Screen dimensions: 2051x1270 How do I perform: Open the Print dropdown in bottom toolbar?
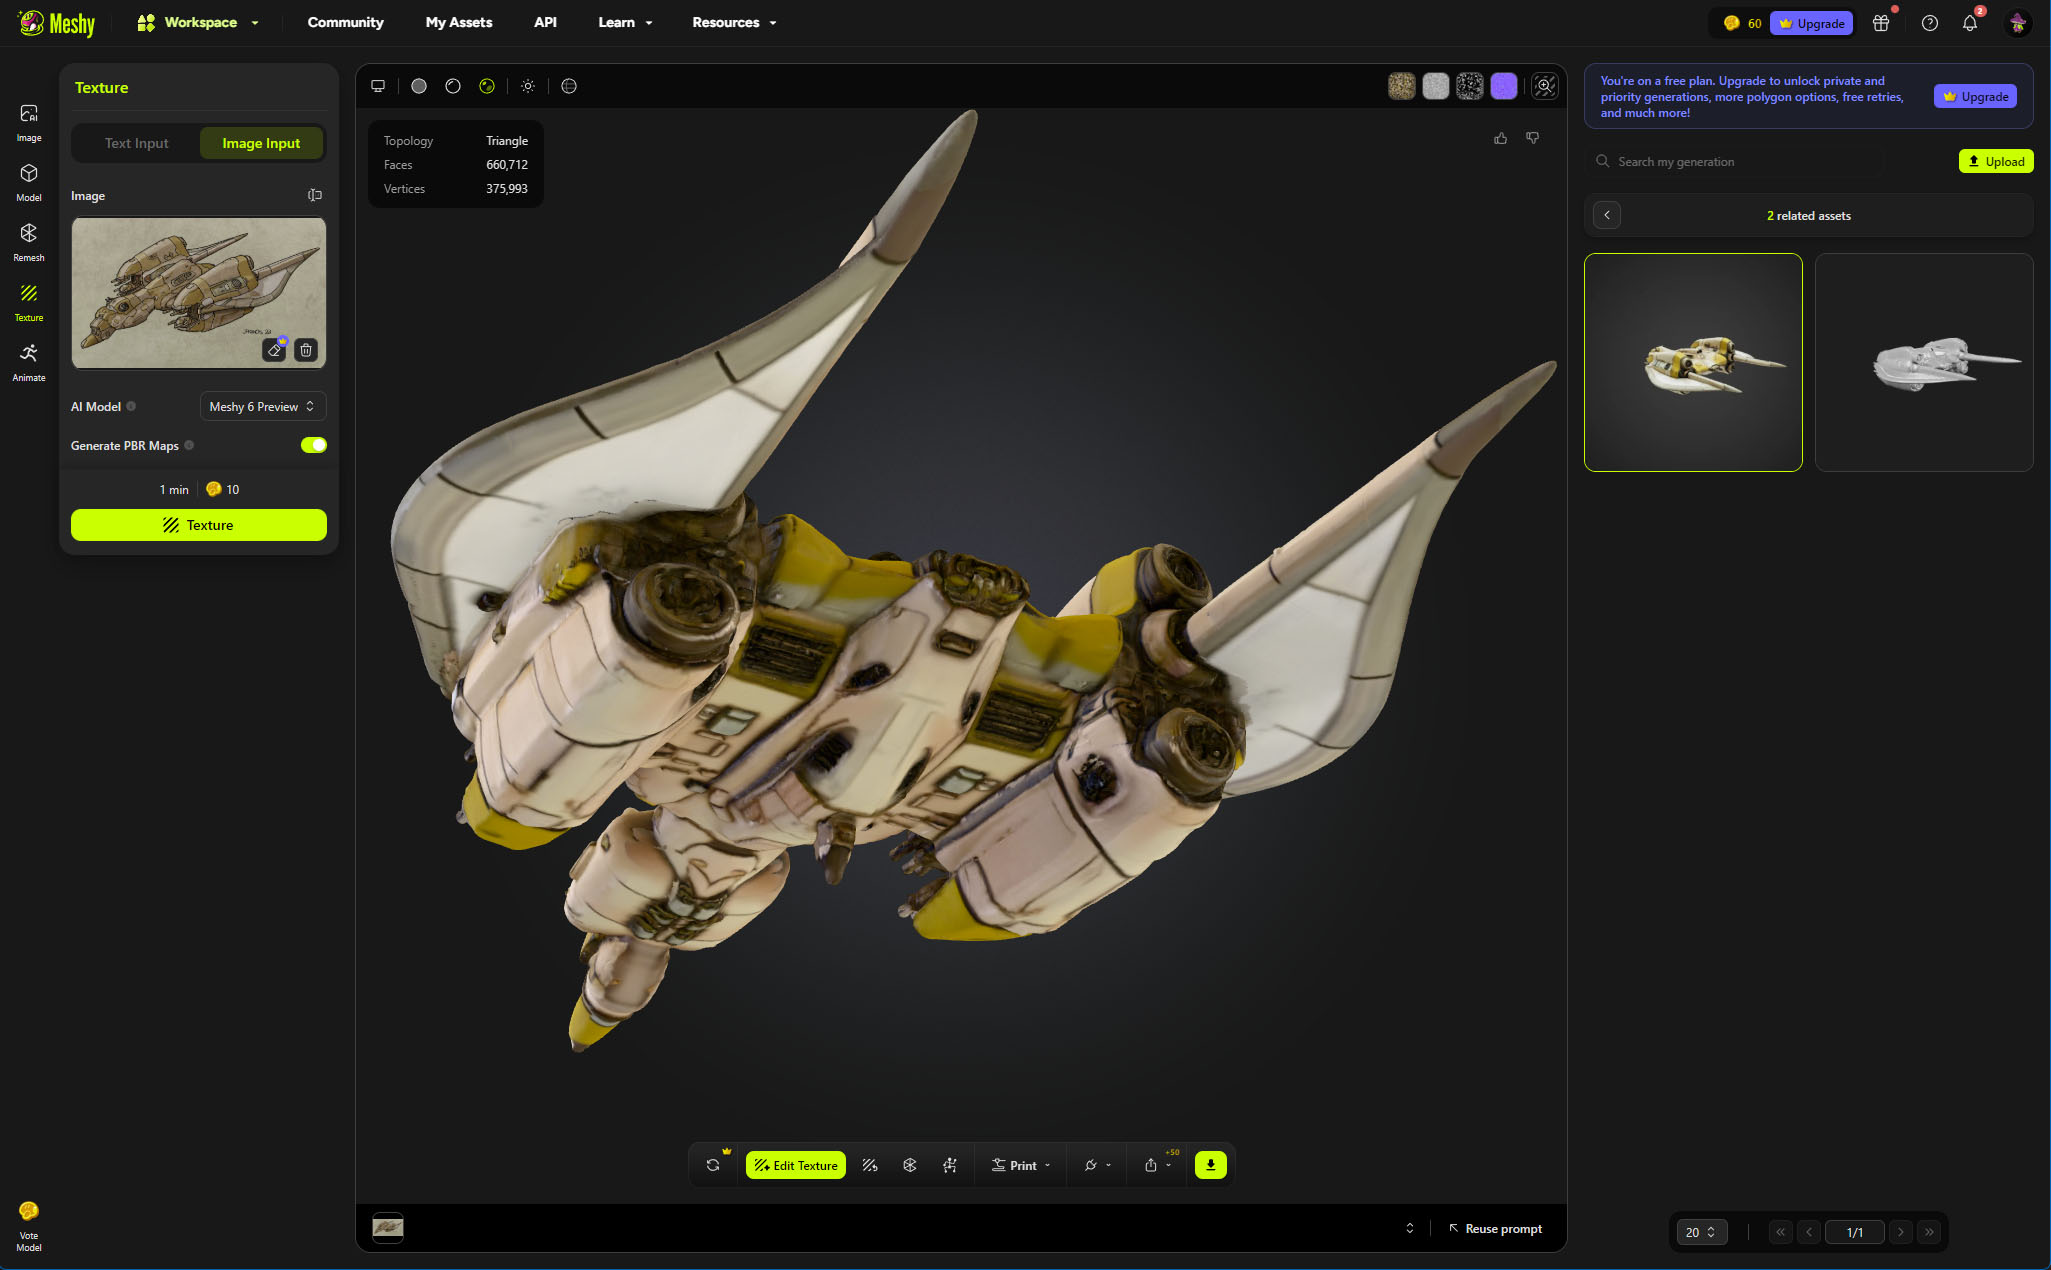click(x=1021, y=1165)
